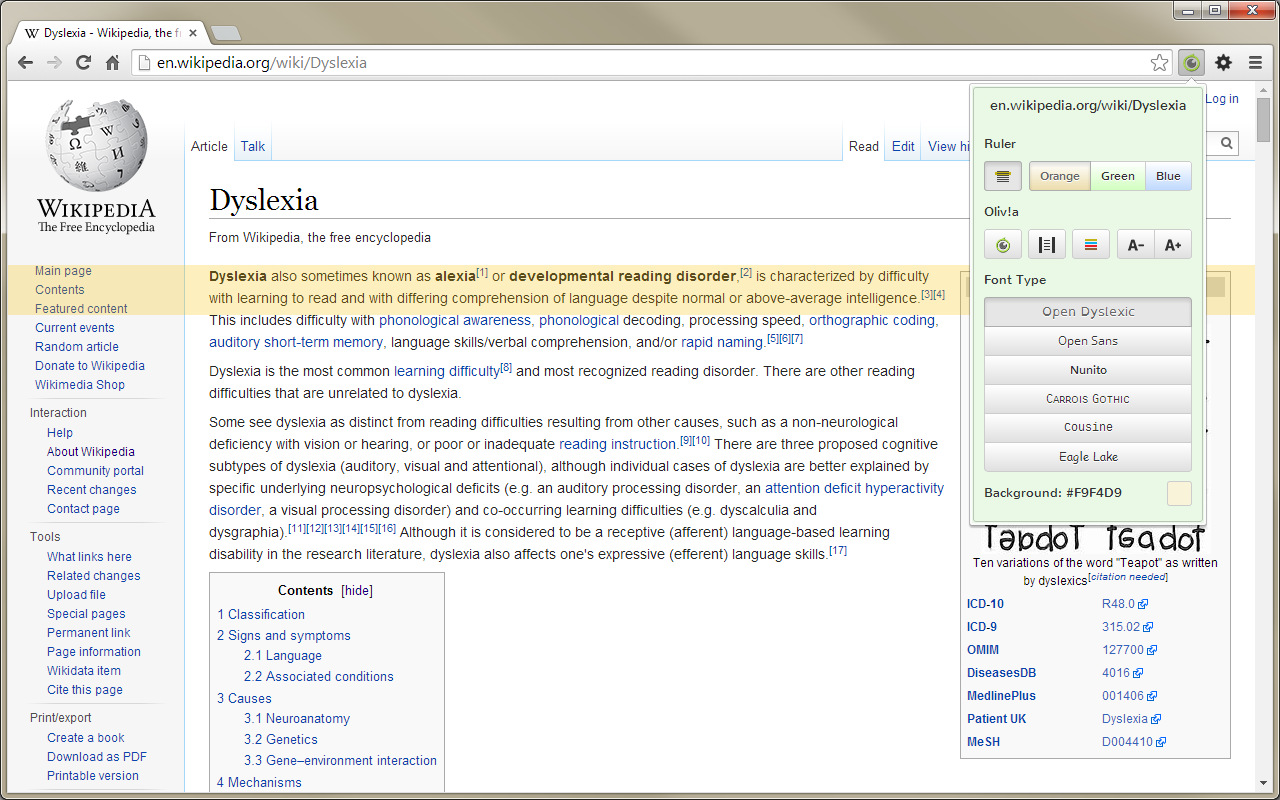Click the learning difficulty link

pos(447,372)
